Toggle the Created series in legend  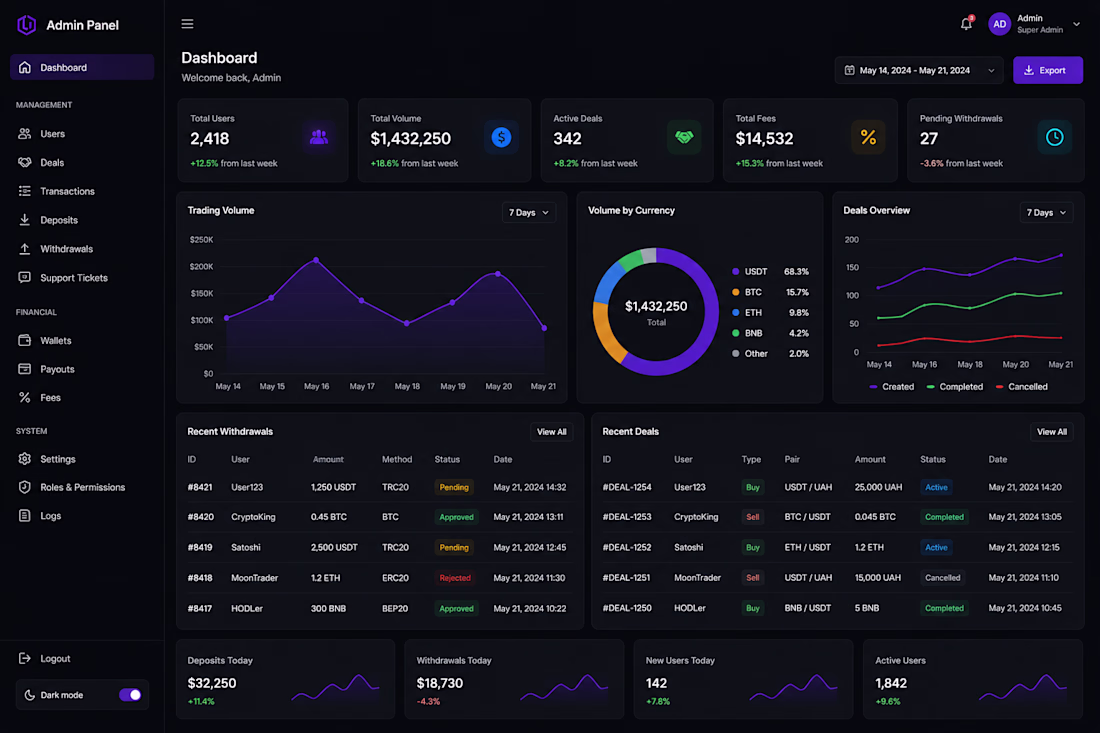tap(892, 386)
